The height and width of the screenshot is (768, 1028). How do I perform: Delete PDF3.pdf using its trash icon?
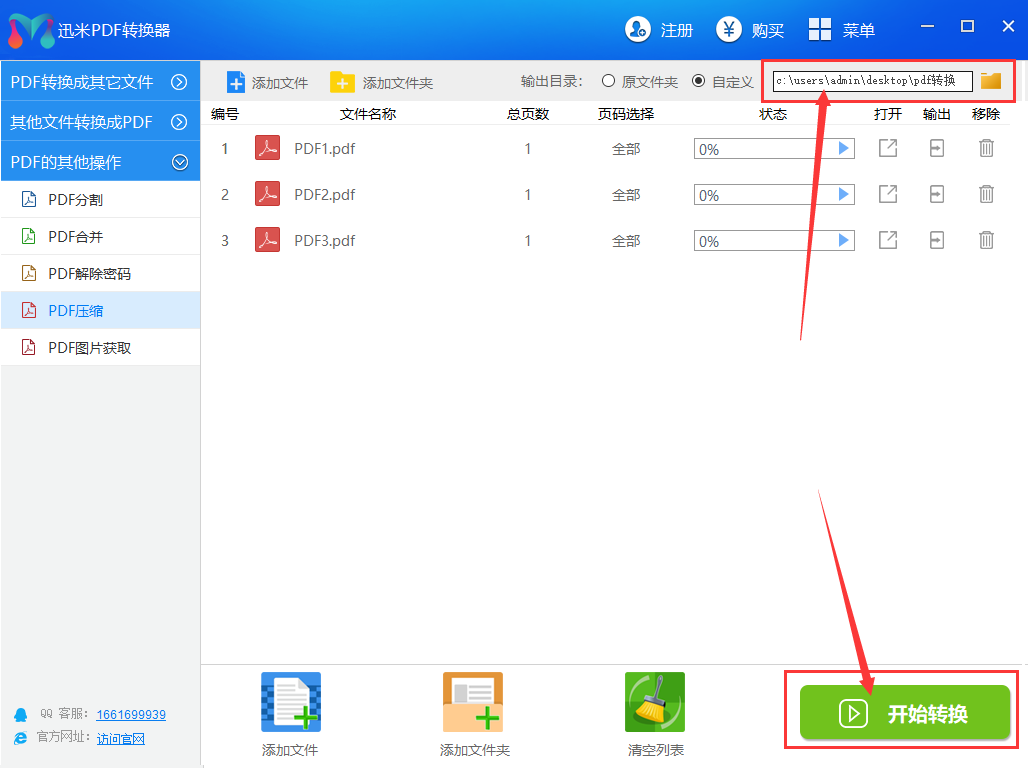point(986,240)
